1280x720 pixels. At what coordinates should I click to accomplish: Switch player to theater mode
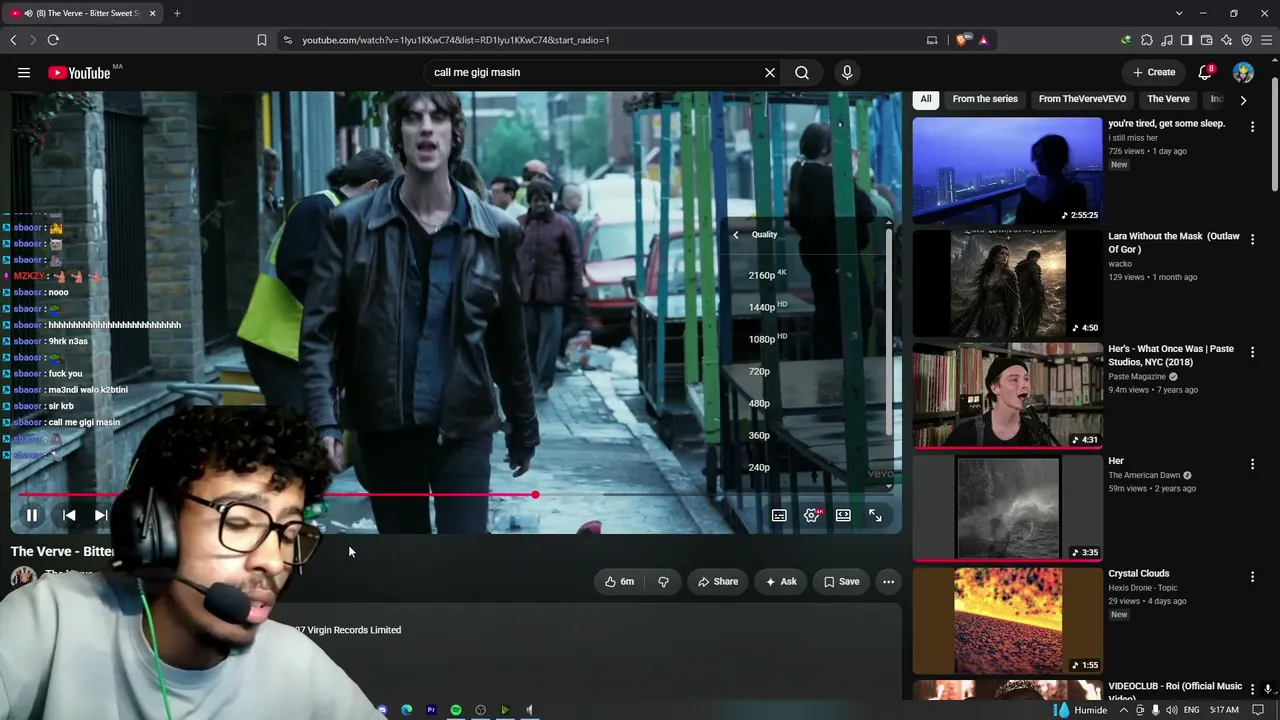tap(843, 515)
